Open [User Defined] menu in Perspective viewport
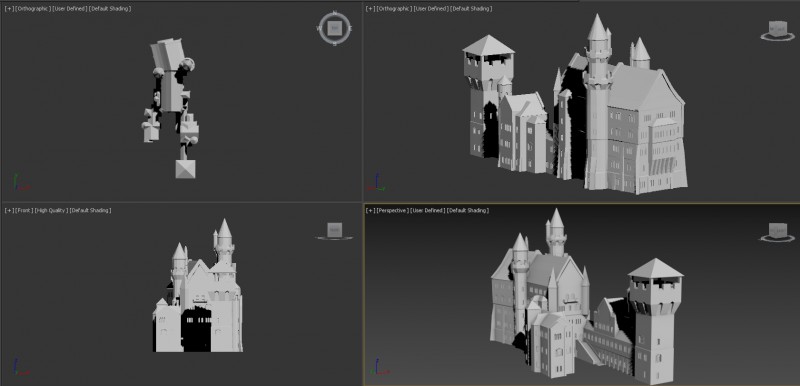Screen dimensions: 800x386 point(428,210)
